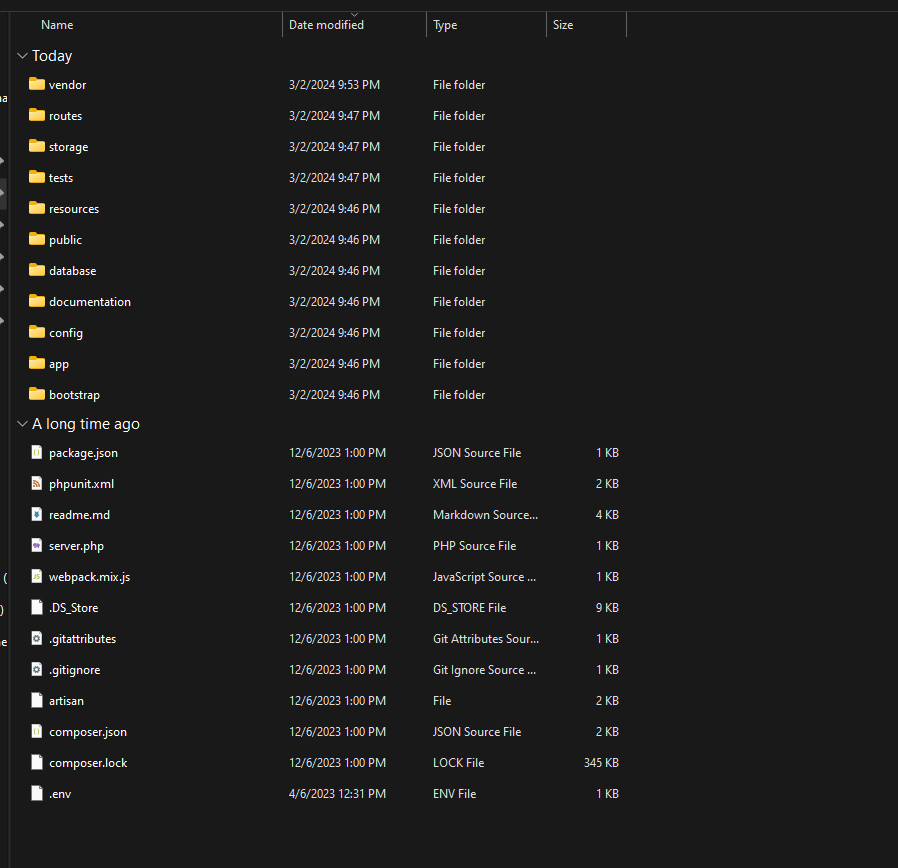Select the tests folder icon
The image size is (898, 868).
(37, 177)
